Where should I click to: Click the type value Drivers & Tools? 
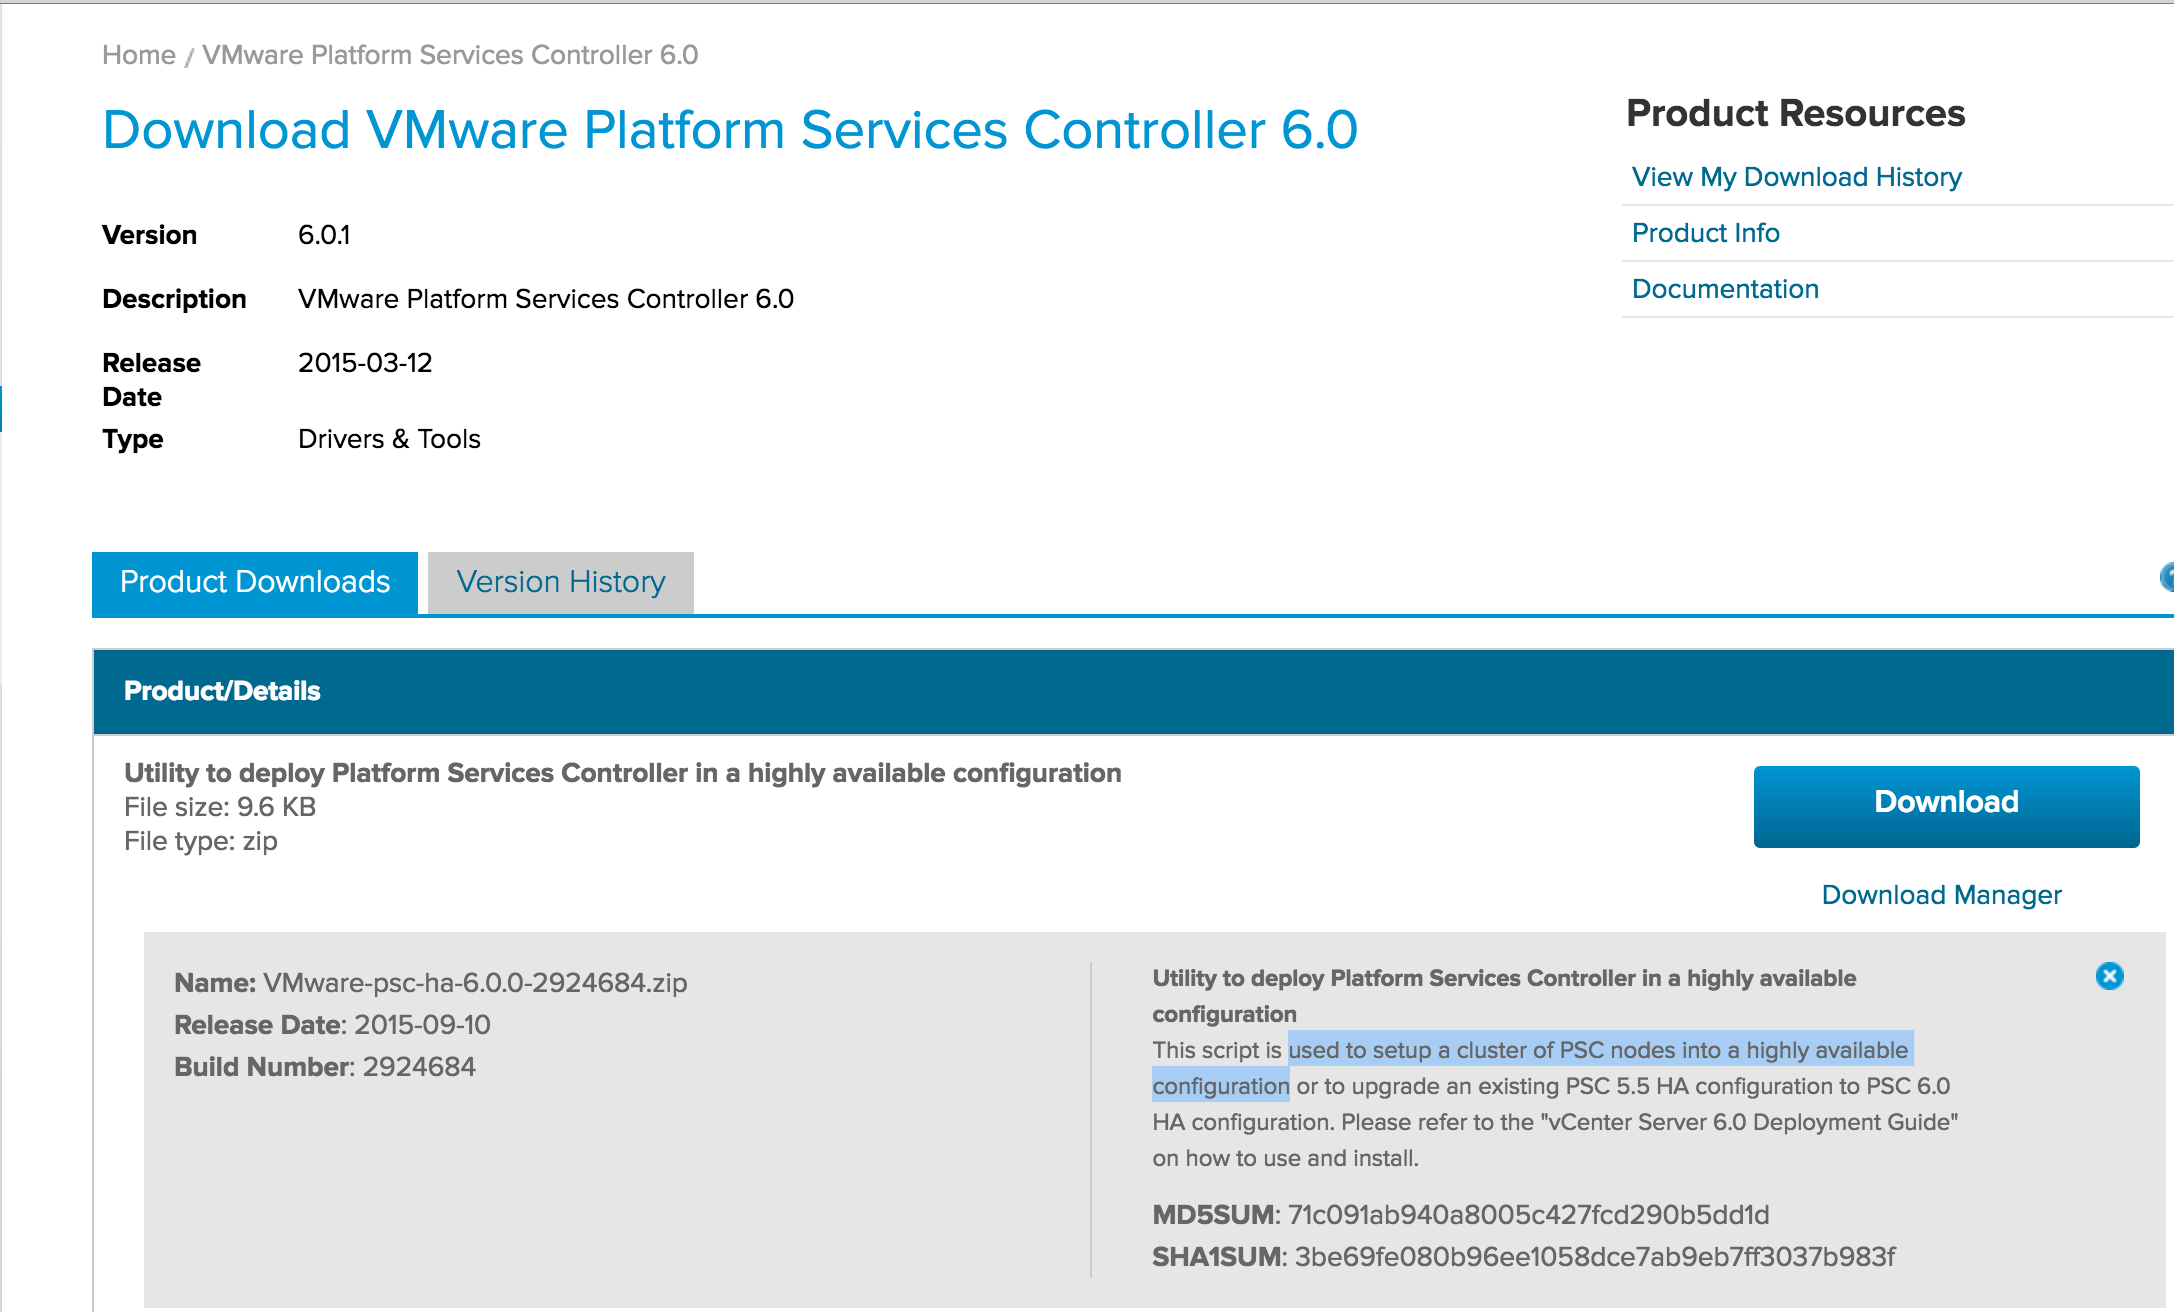point(389,439)
